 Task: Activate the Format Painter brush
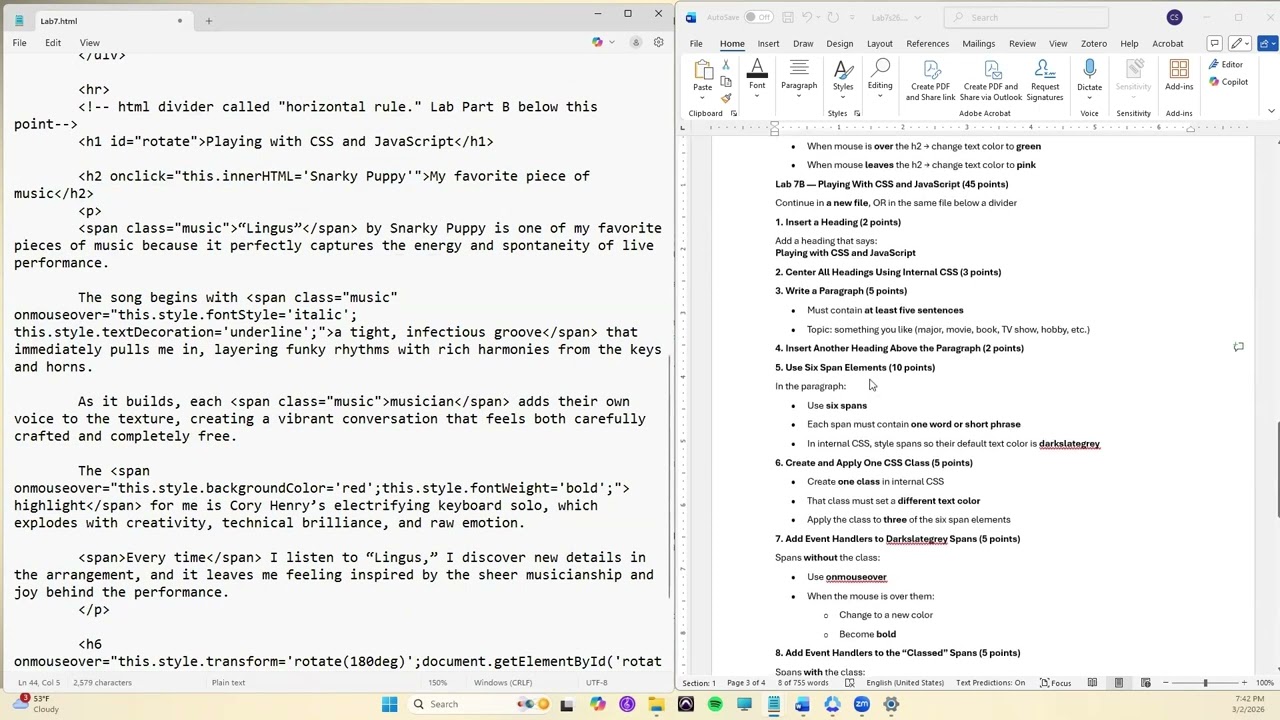coord(726,97)
